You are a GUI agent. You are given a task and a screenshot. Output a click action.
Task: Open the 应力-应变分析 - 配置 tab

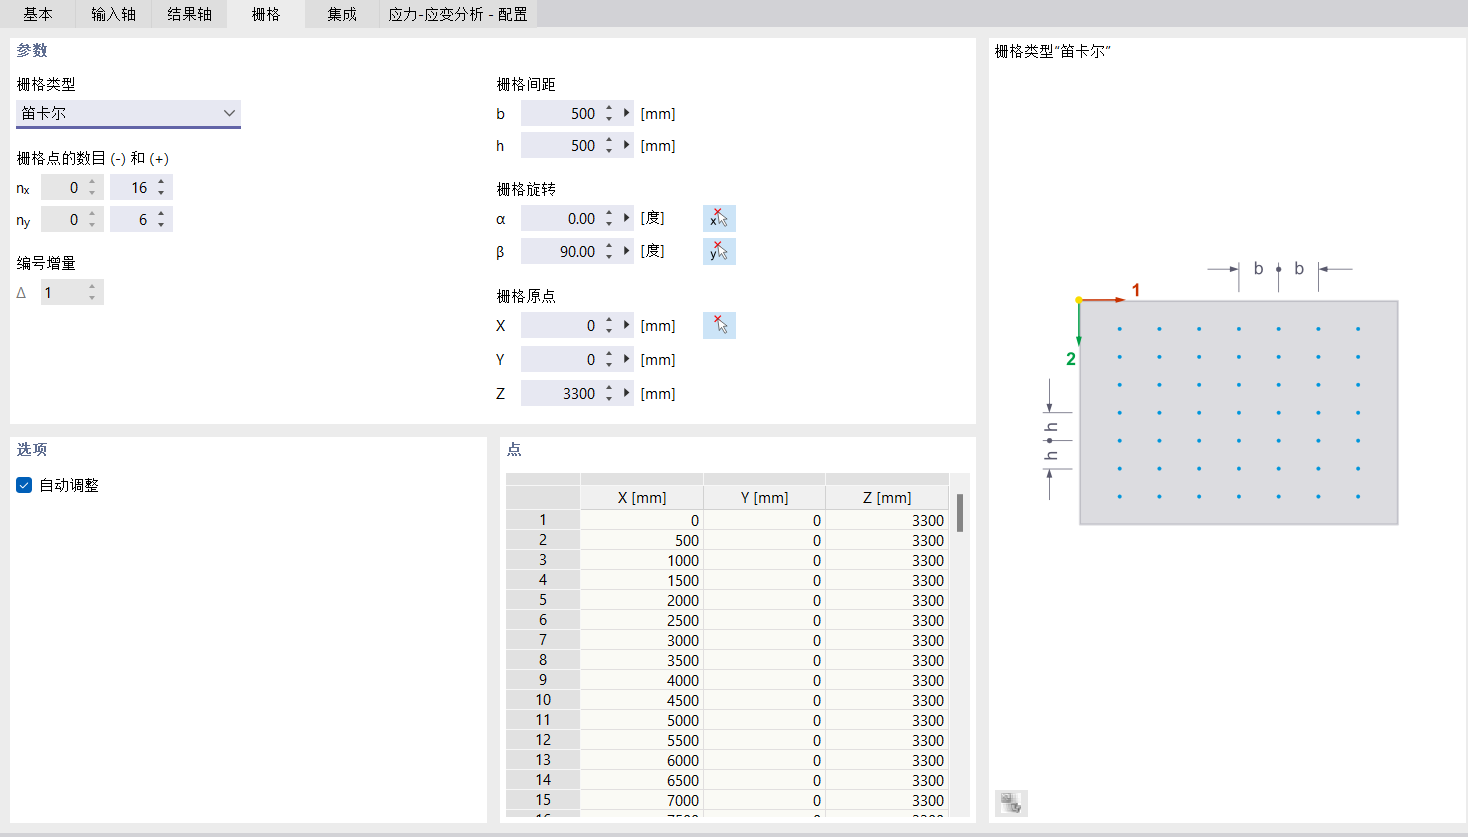tap(458, 14)
